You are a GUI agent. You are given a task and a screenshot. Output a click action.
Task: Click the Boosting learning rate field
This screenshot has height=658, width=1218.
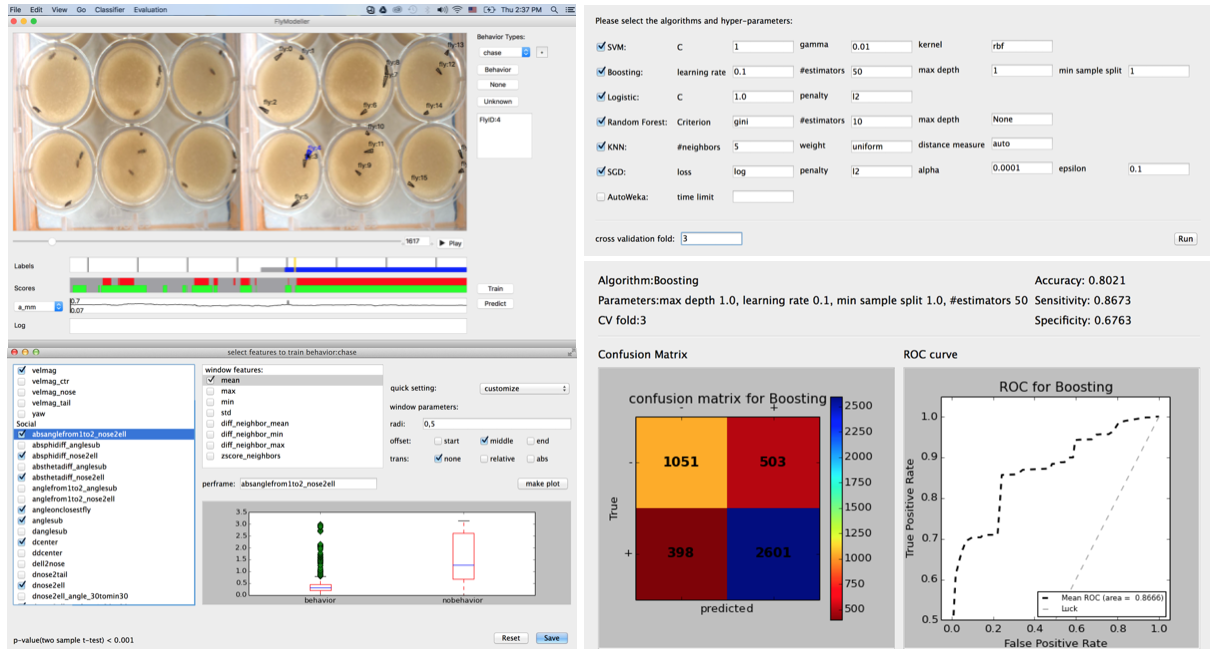[762, 71]
